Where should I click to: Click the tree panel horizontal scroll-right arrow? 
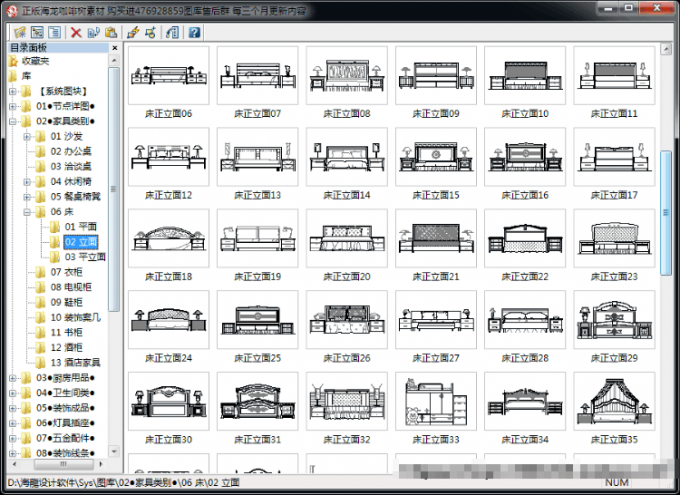(101, 464)
